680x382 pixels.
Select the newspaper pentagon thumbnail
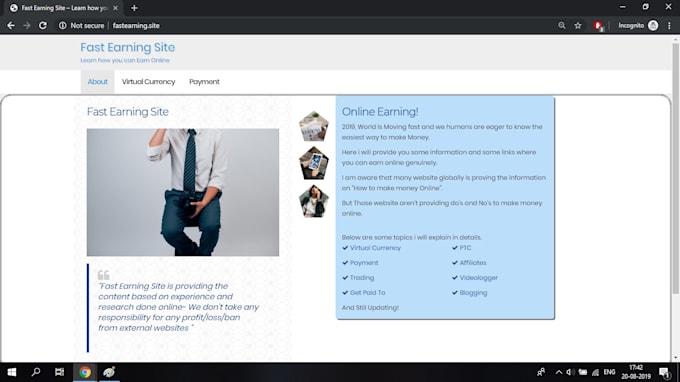point(314,126)
